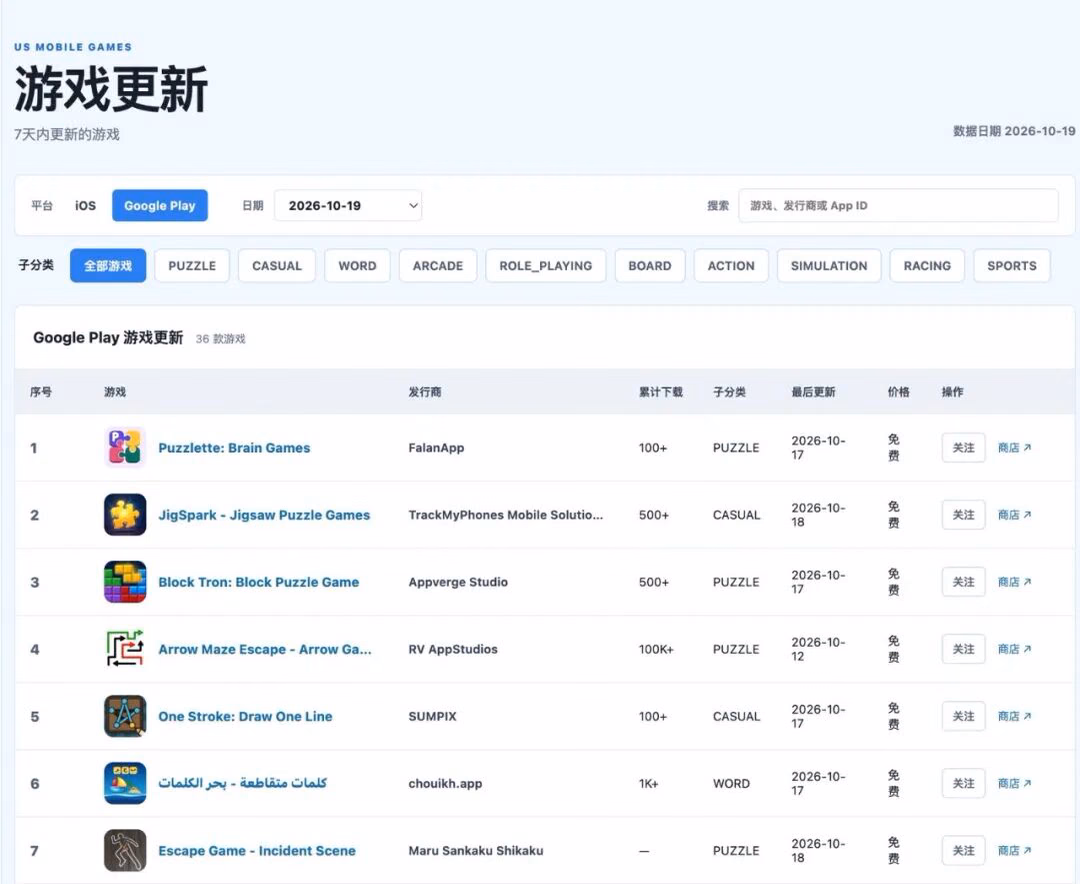
Task: Open One Stroke app icon
Action: point(125,716)
